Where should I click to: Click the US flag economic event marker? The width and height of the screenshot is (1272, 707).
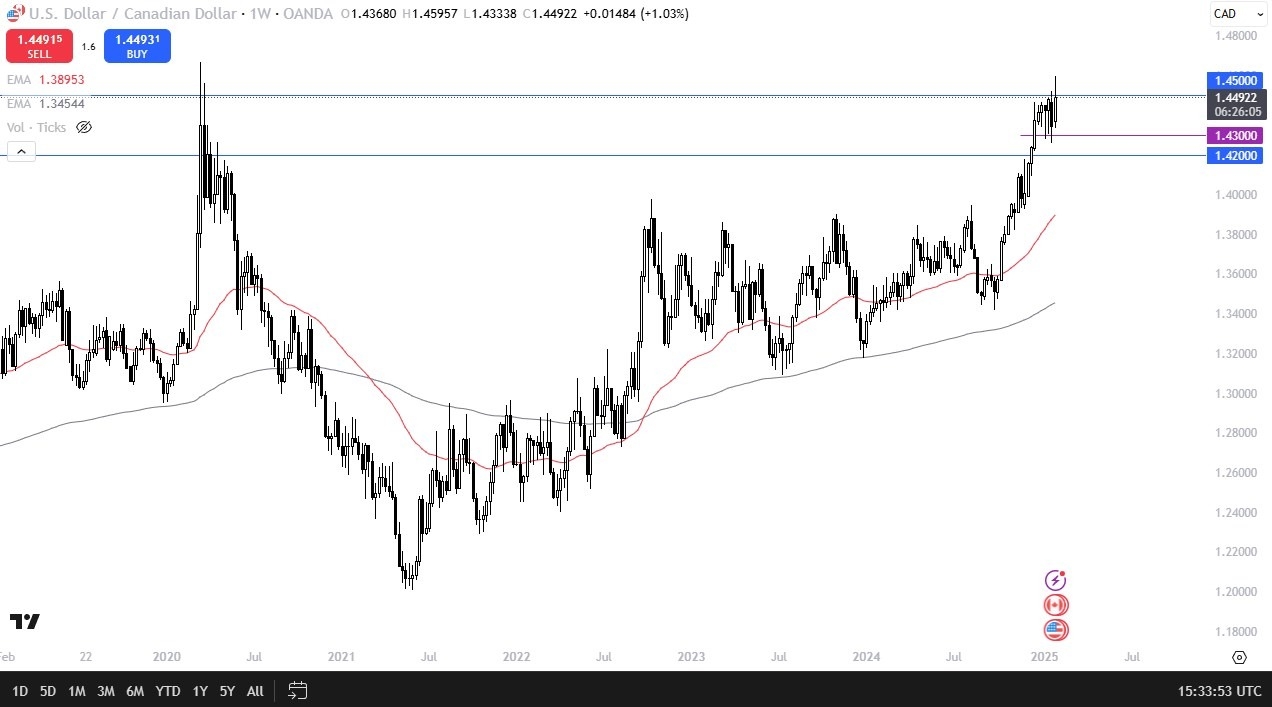tap(1055, 630)
